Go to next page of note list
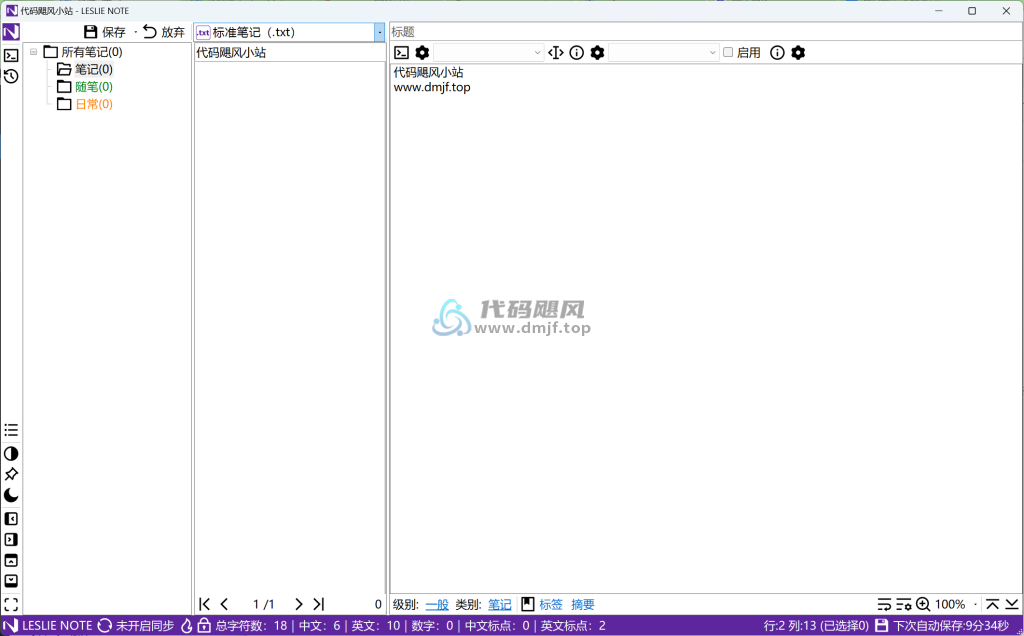Image resolution: width=1024 pixels, height=636 pixels. 298,605
